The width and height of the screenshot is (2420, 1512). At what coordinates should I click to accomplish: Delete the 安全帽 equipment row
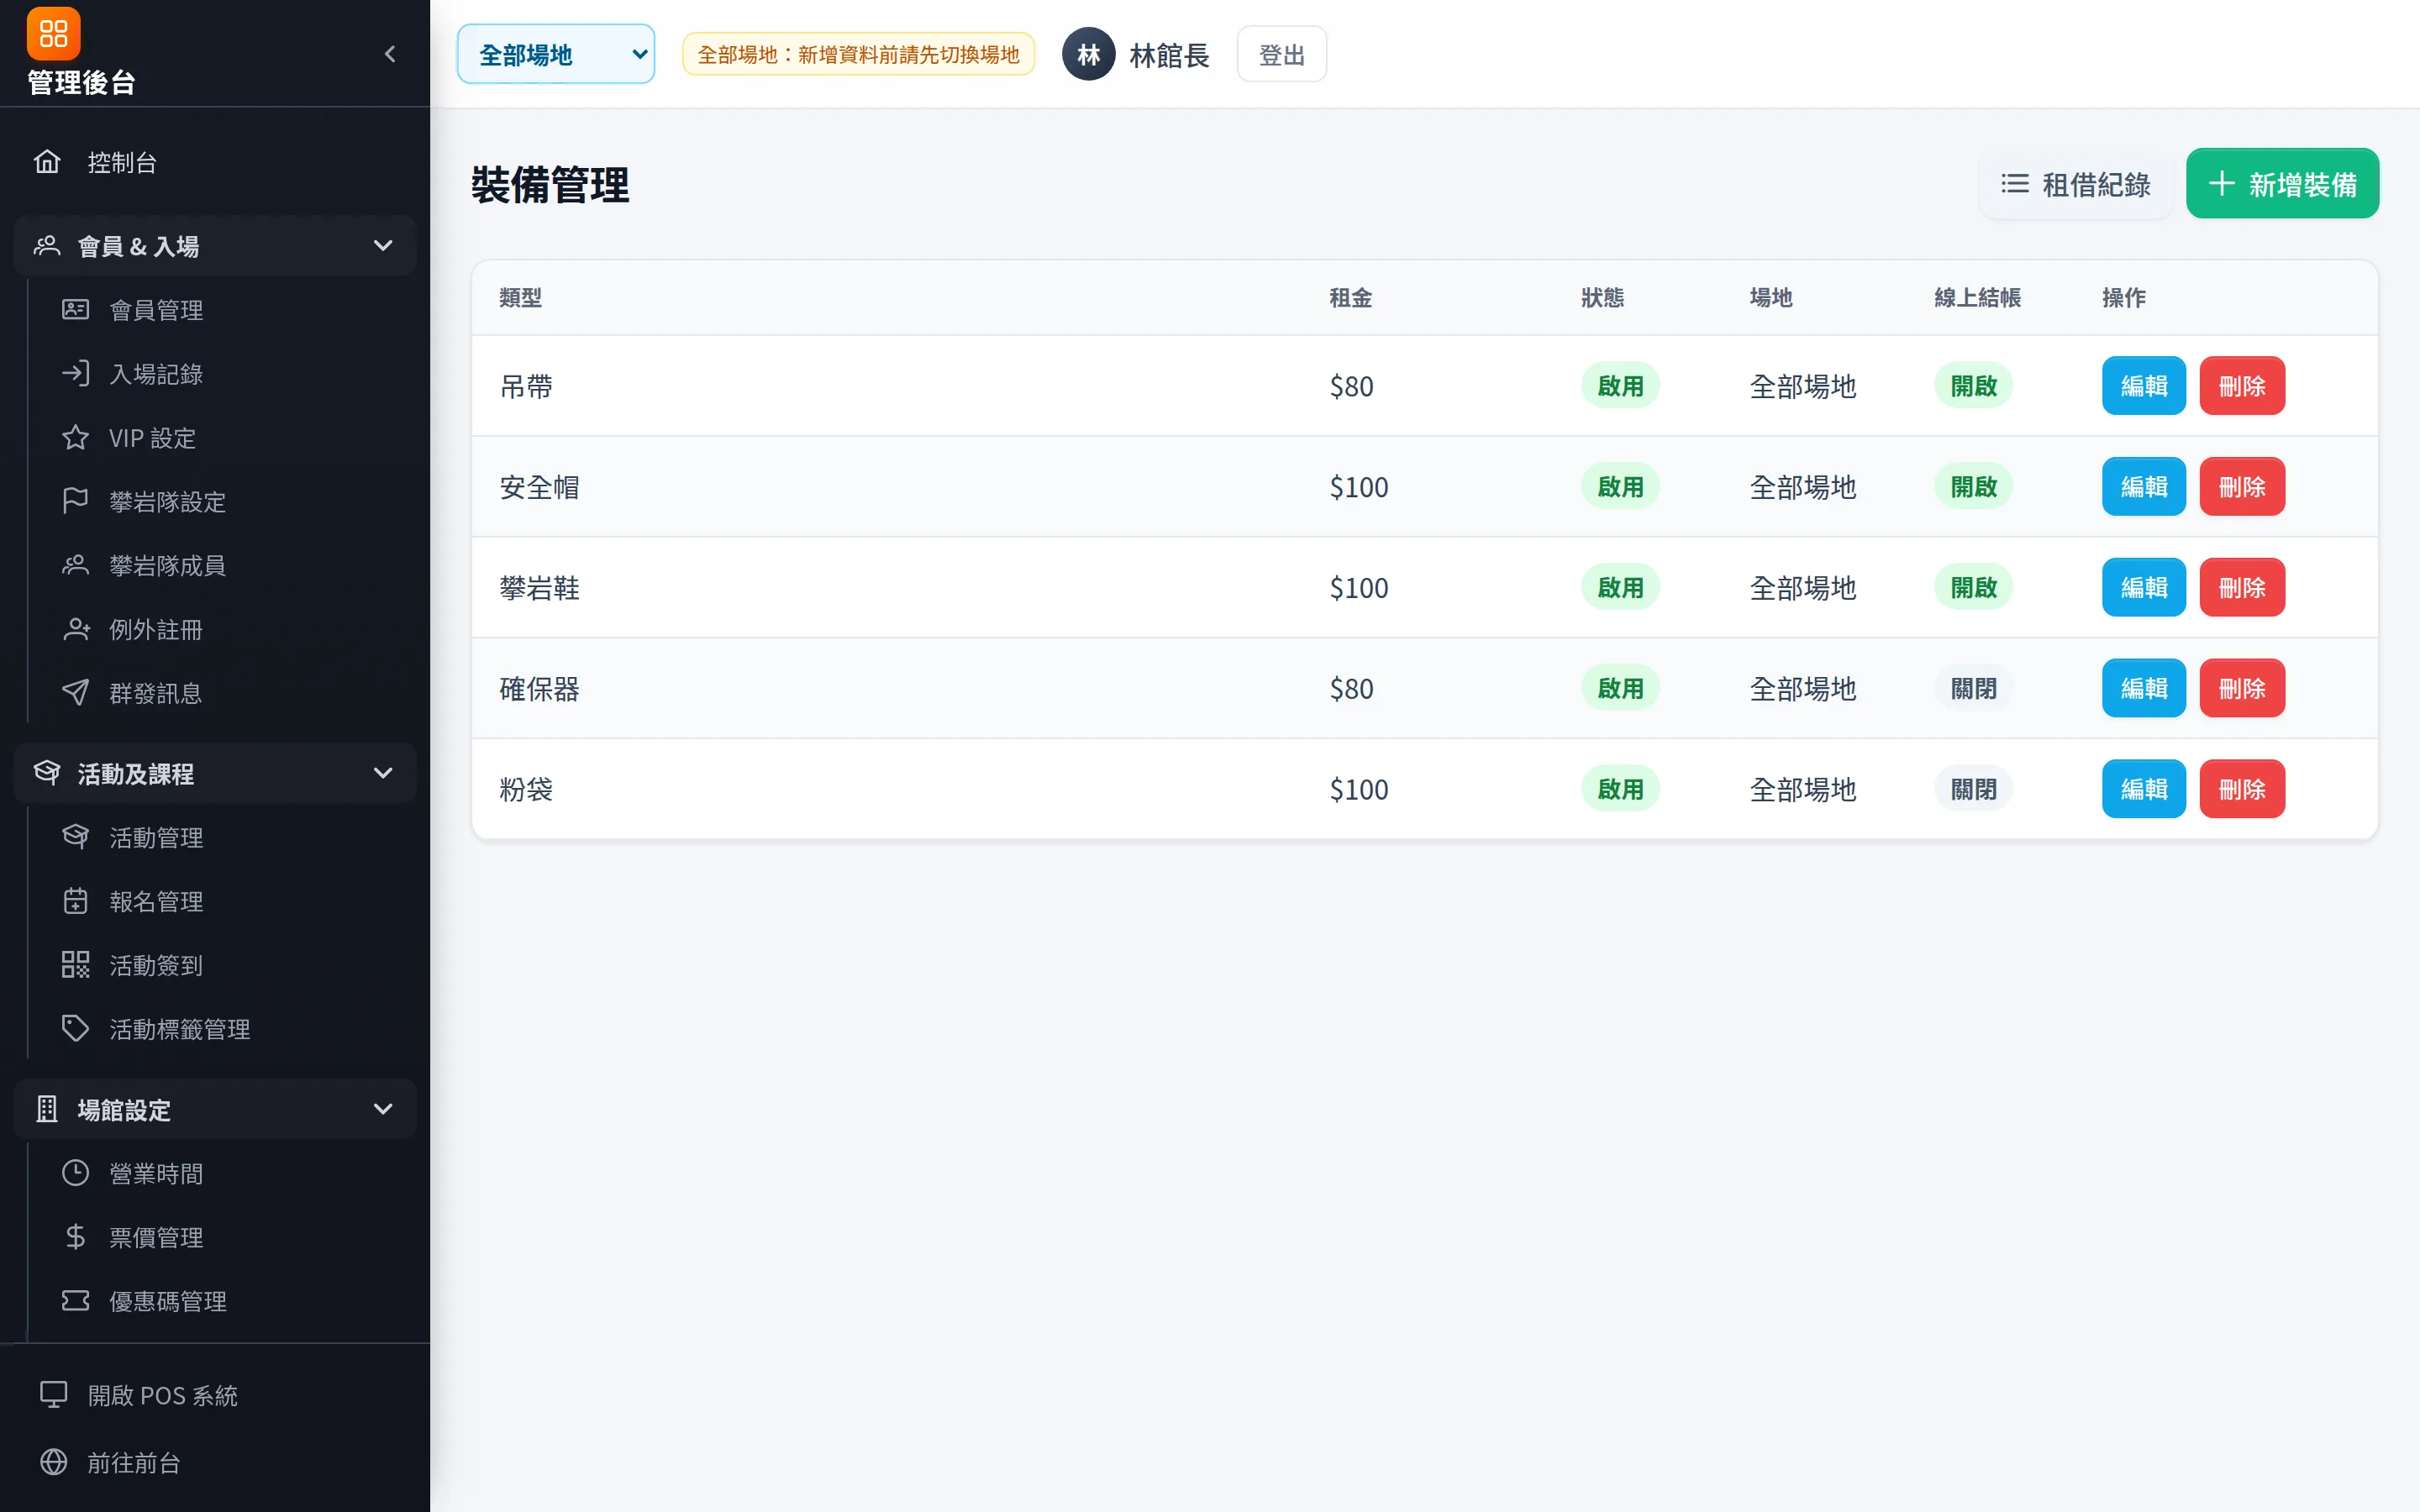click(2241, 487)
